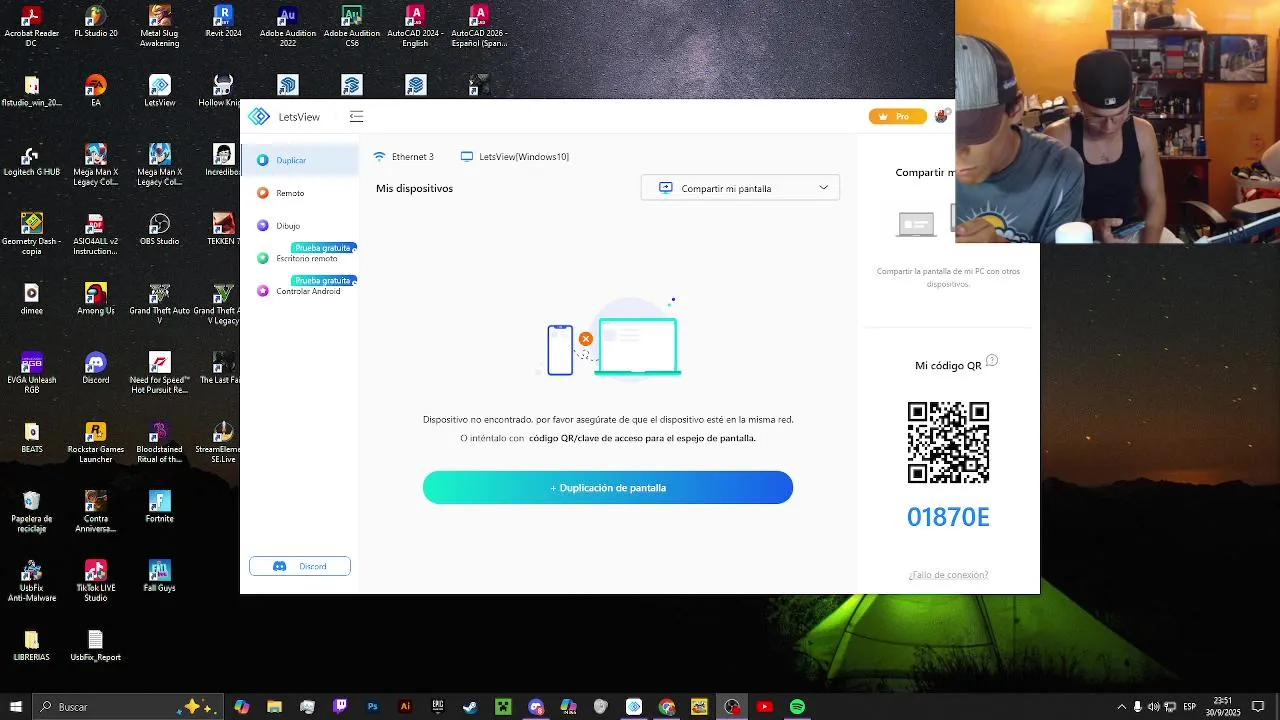Viewport: 1280px width, 720px height.
Task: Click the Pro upgrade button
Action: 897,117
